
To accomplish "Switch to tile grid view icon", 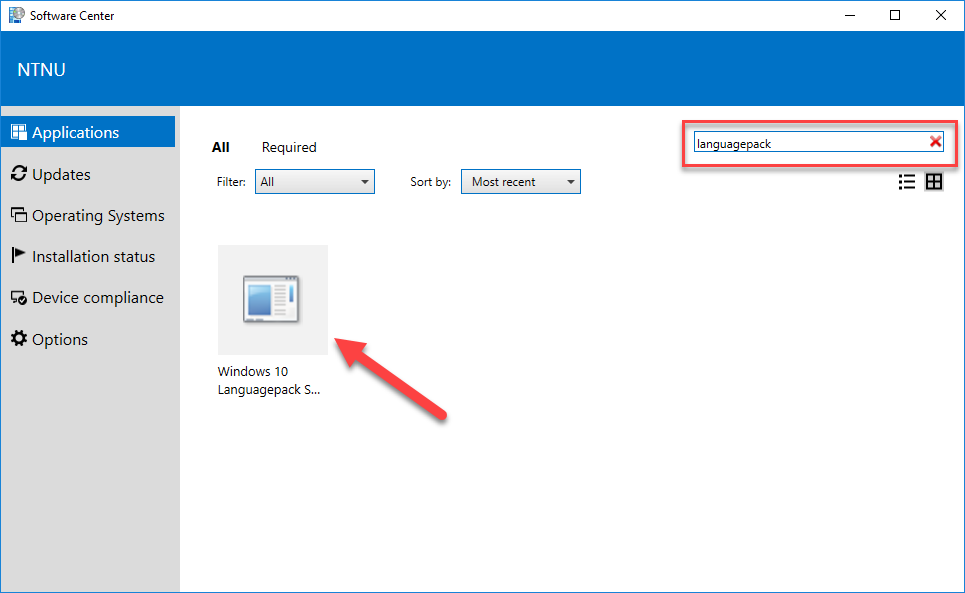I will [x=934, y=182].
